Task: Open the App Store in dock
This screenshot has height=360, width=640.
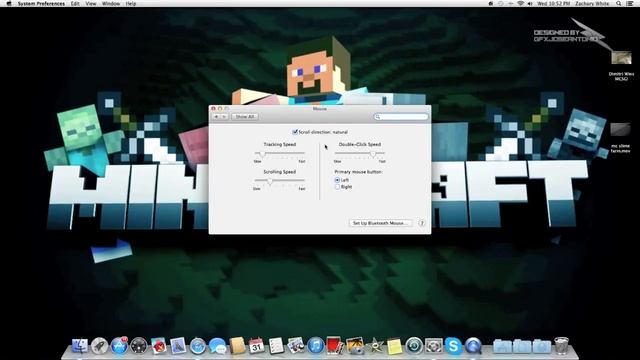Action: click(x=119, y=346)
